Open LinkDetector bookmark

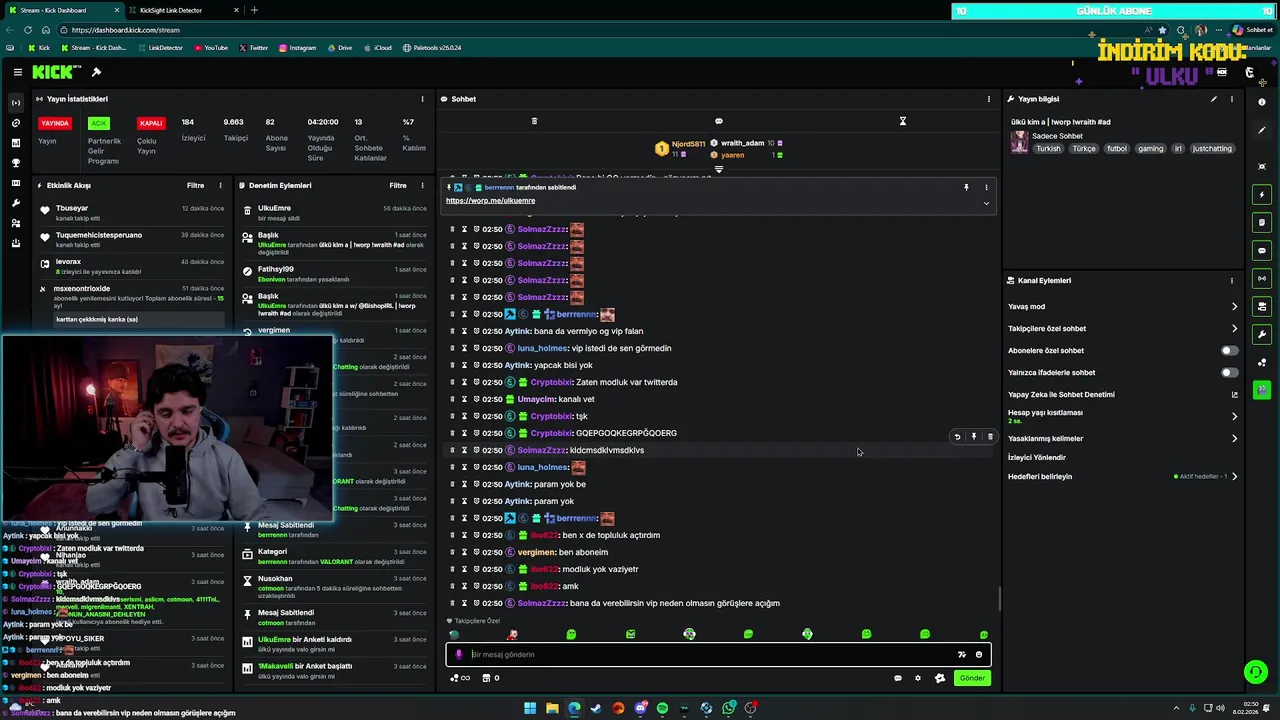point(160,48)
